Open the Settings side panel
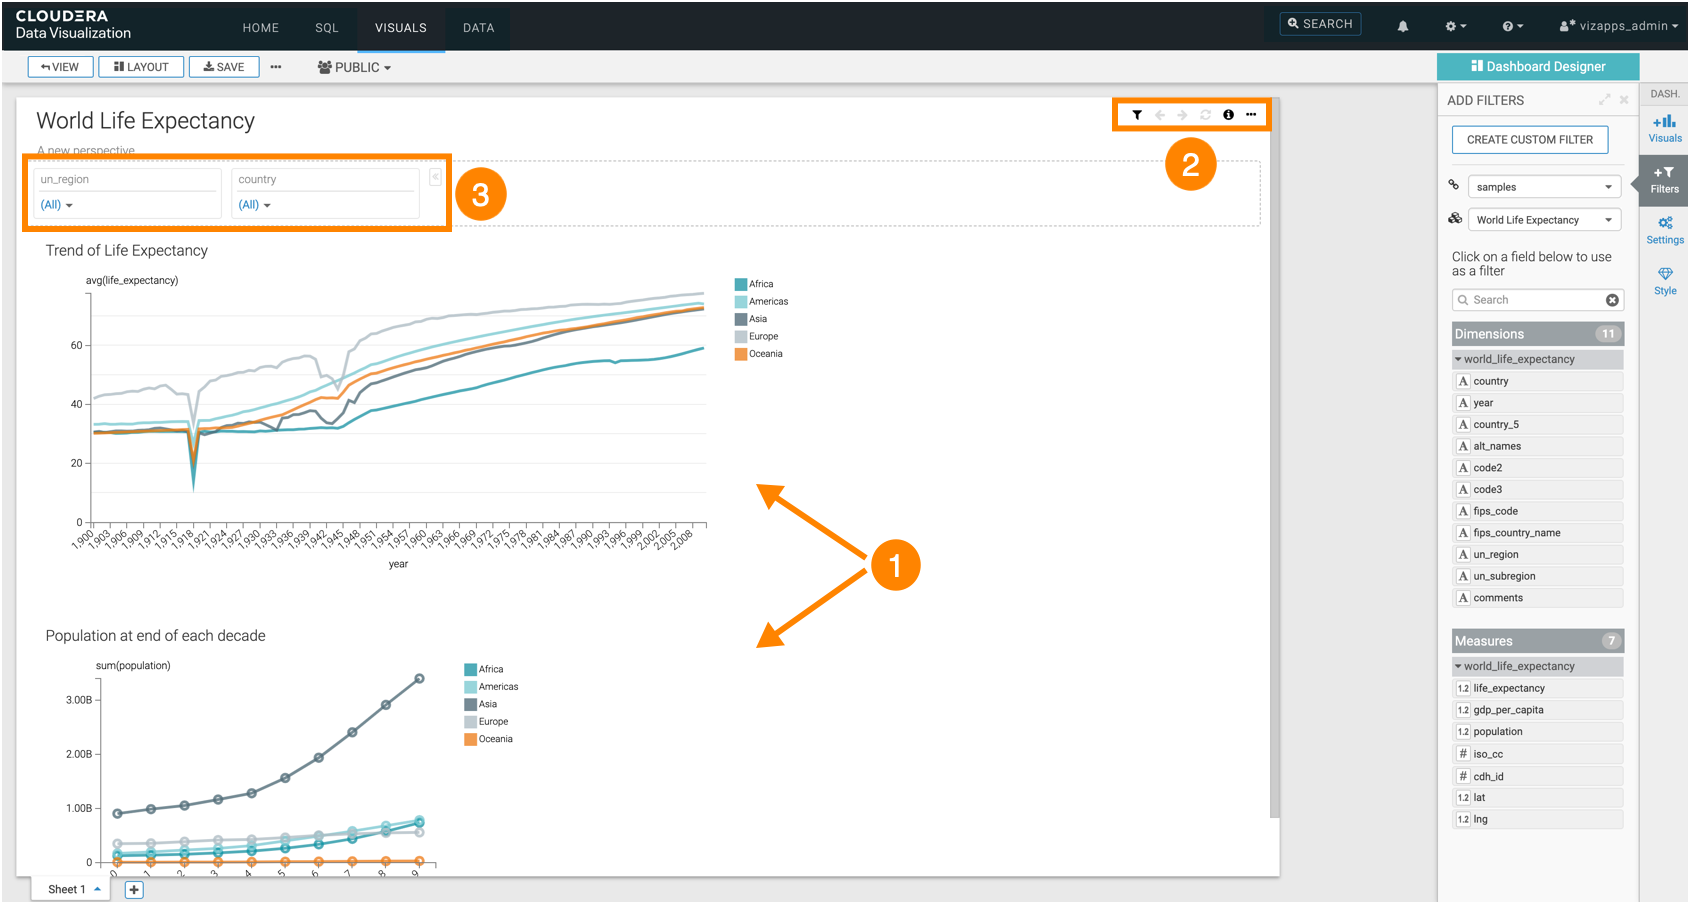Screen dimensions: 1688x902 point(1664,230)
